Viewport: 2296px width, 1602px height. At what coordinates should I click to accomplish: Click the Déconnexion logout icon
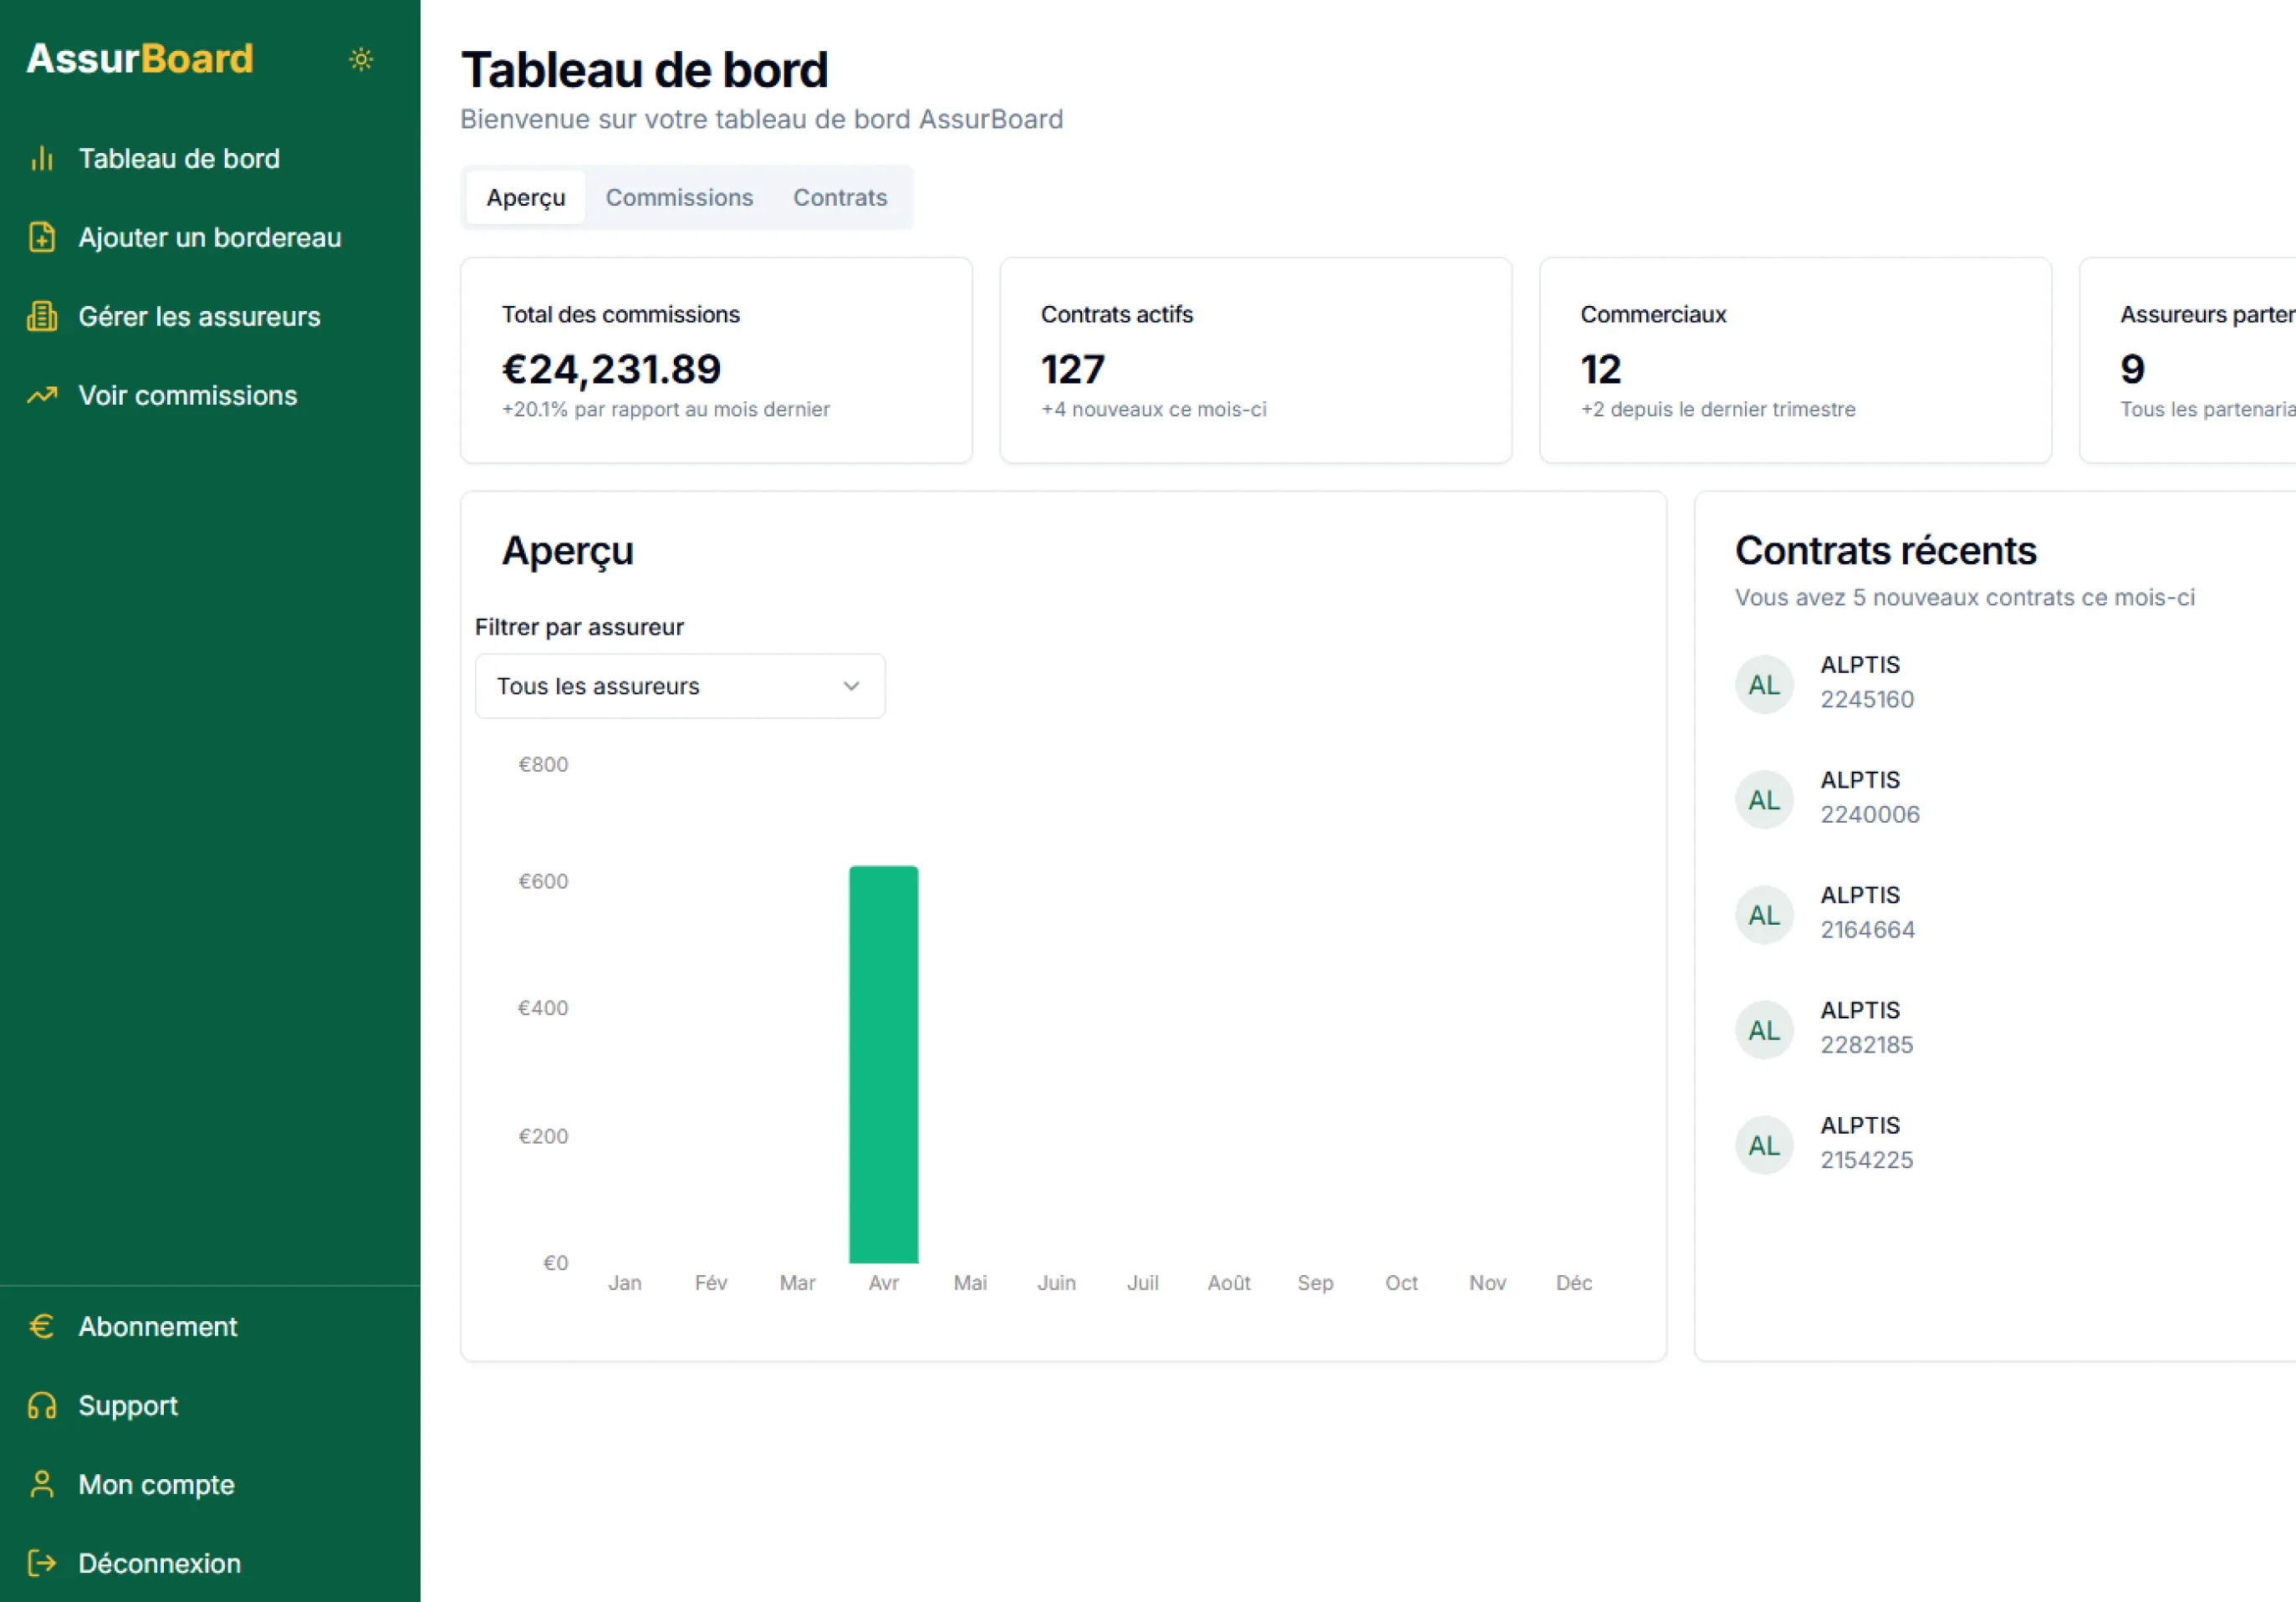point(42,1562)
